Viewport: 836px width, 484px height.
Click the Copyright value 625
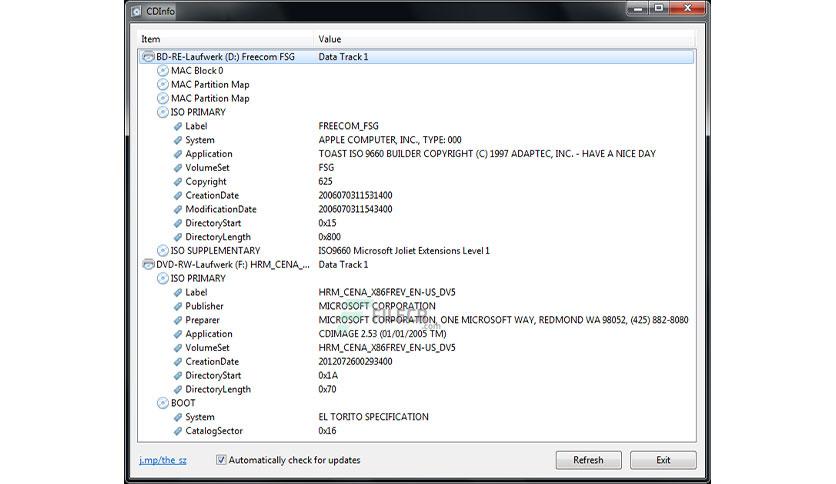(325, 181)
